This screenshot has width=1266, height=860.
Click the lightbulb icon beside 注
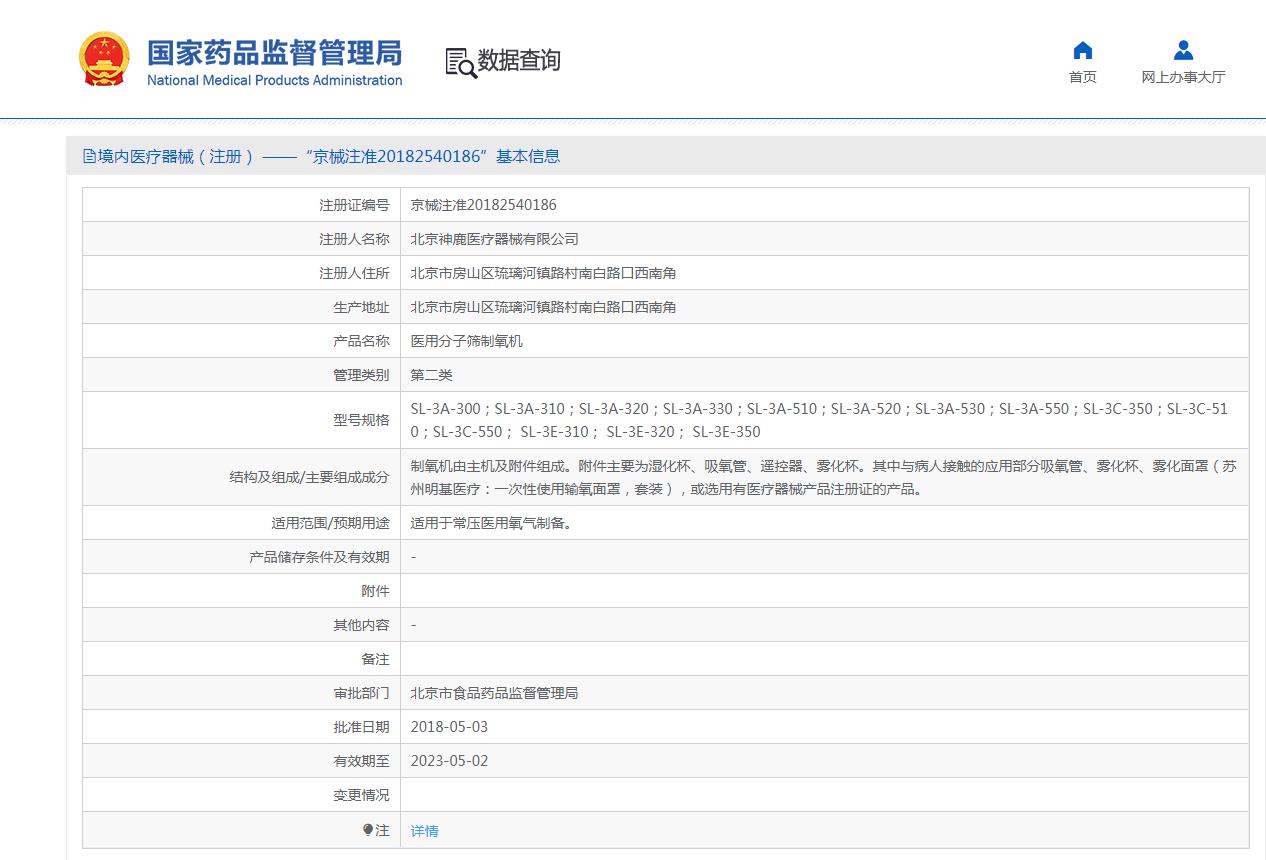[x=367, y=830]
